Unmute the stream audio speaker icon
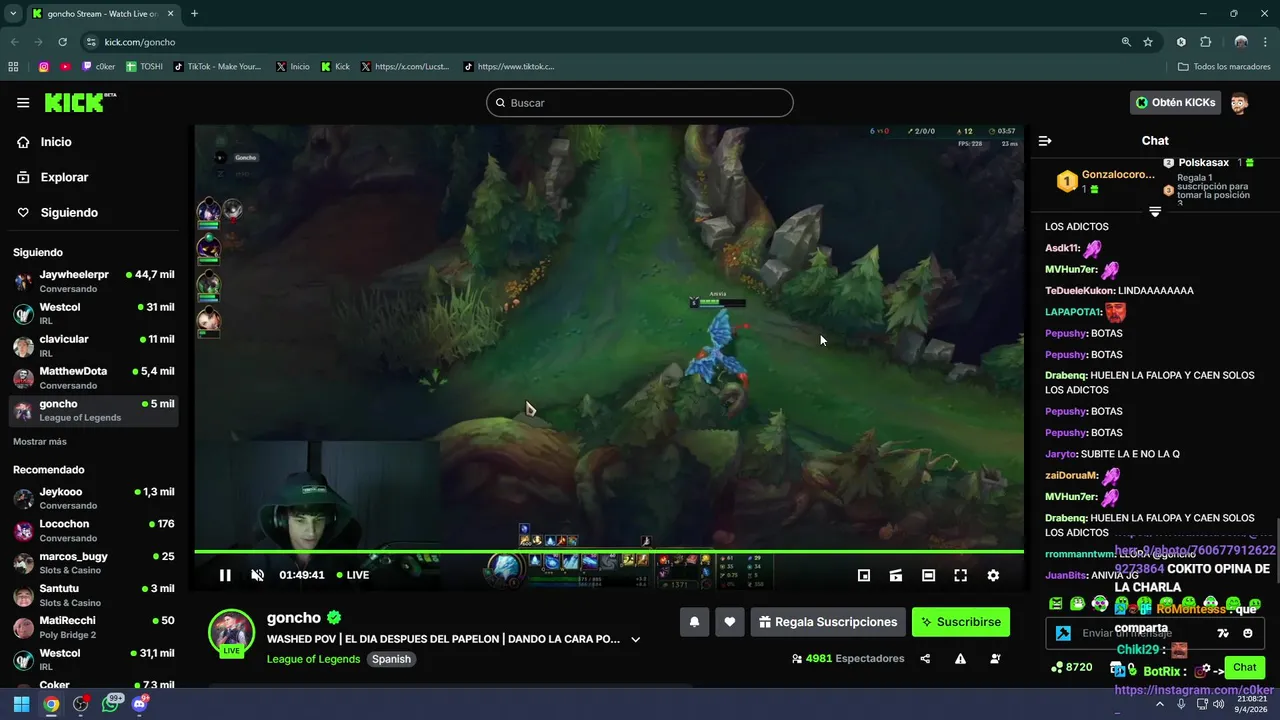 [257, 575]
